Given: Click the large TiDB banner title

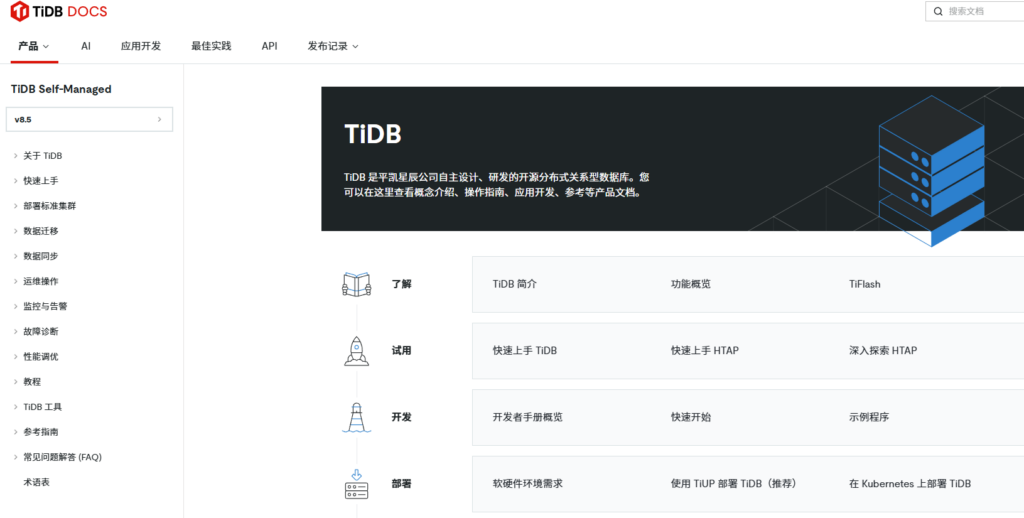Looking at the screenshot, I should (x=373, y=134).
